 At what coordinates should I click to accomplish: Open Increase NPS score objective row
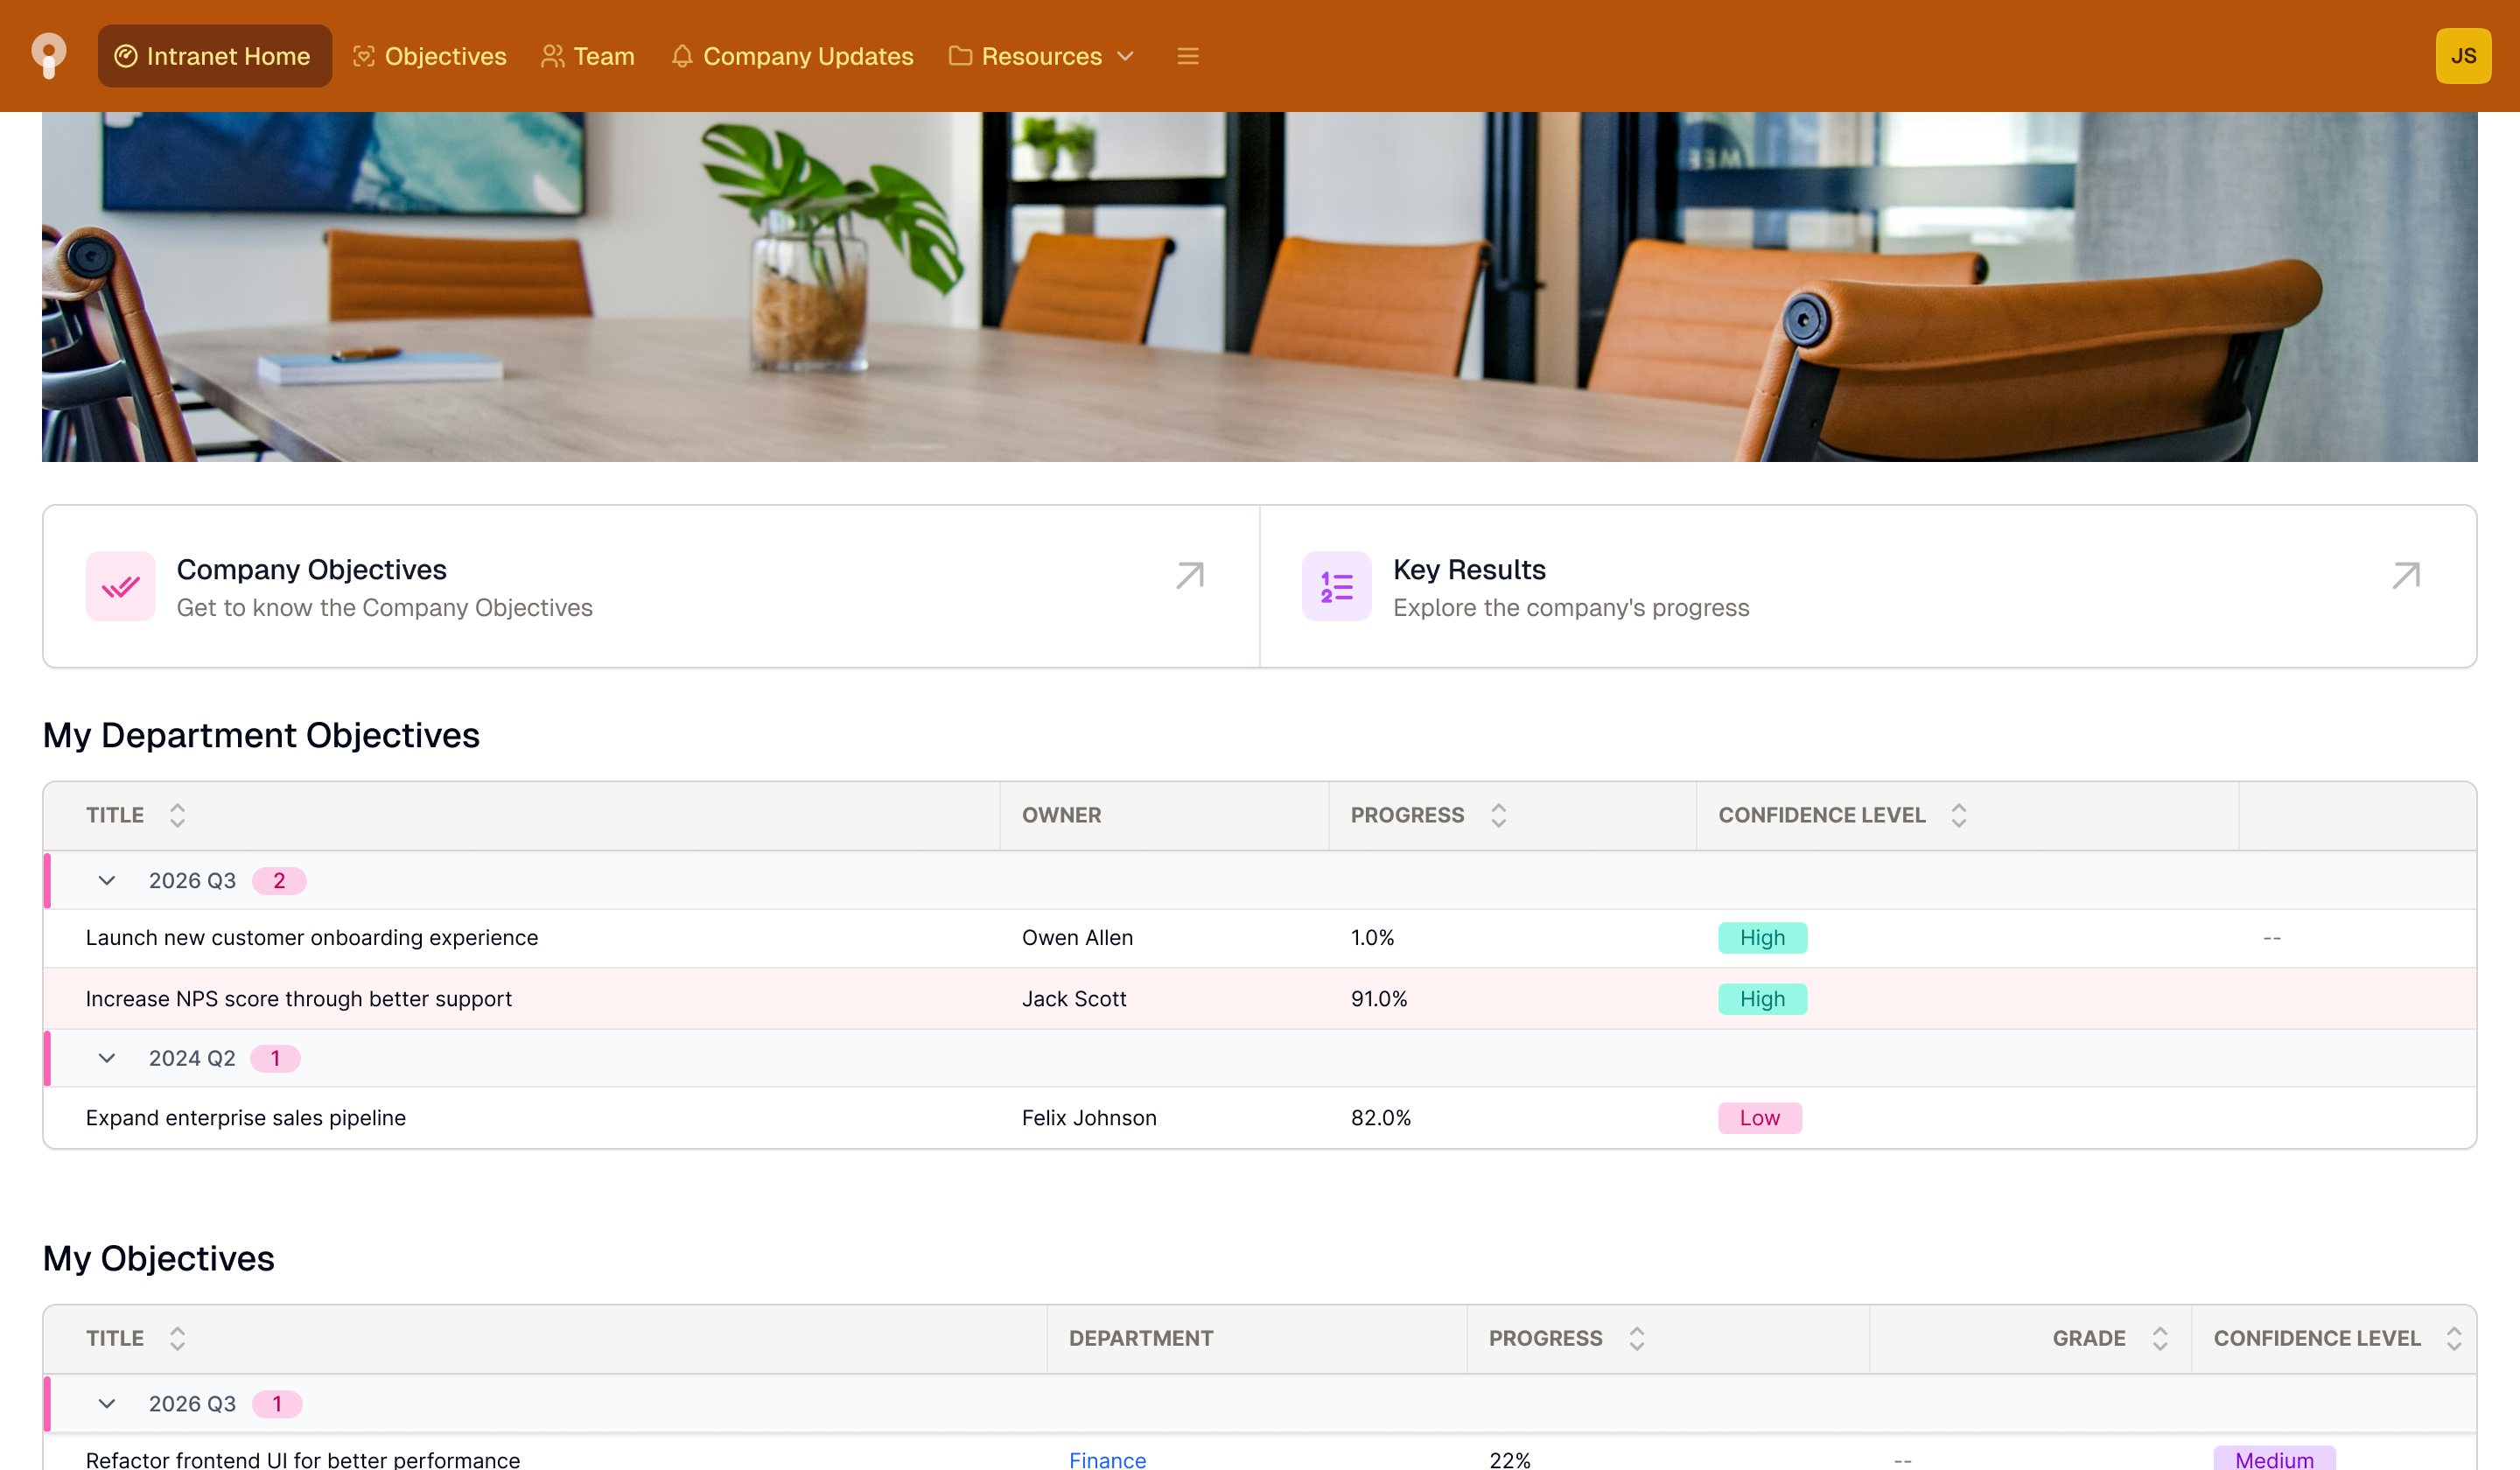298,998
